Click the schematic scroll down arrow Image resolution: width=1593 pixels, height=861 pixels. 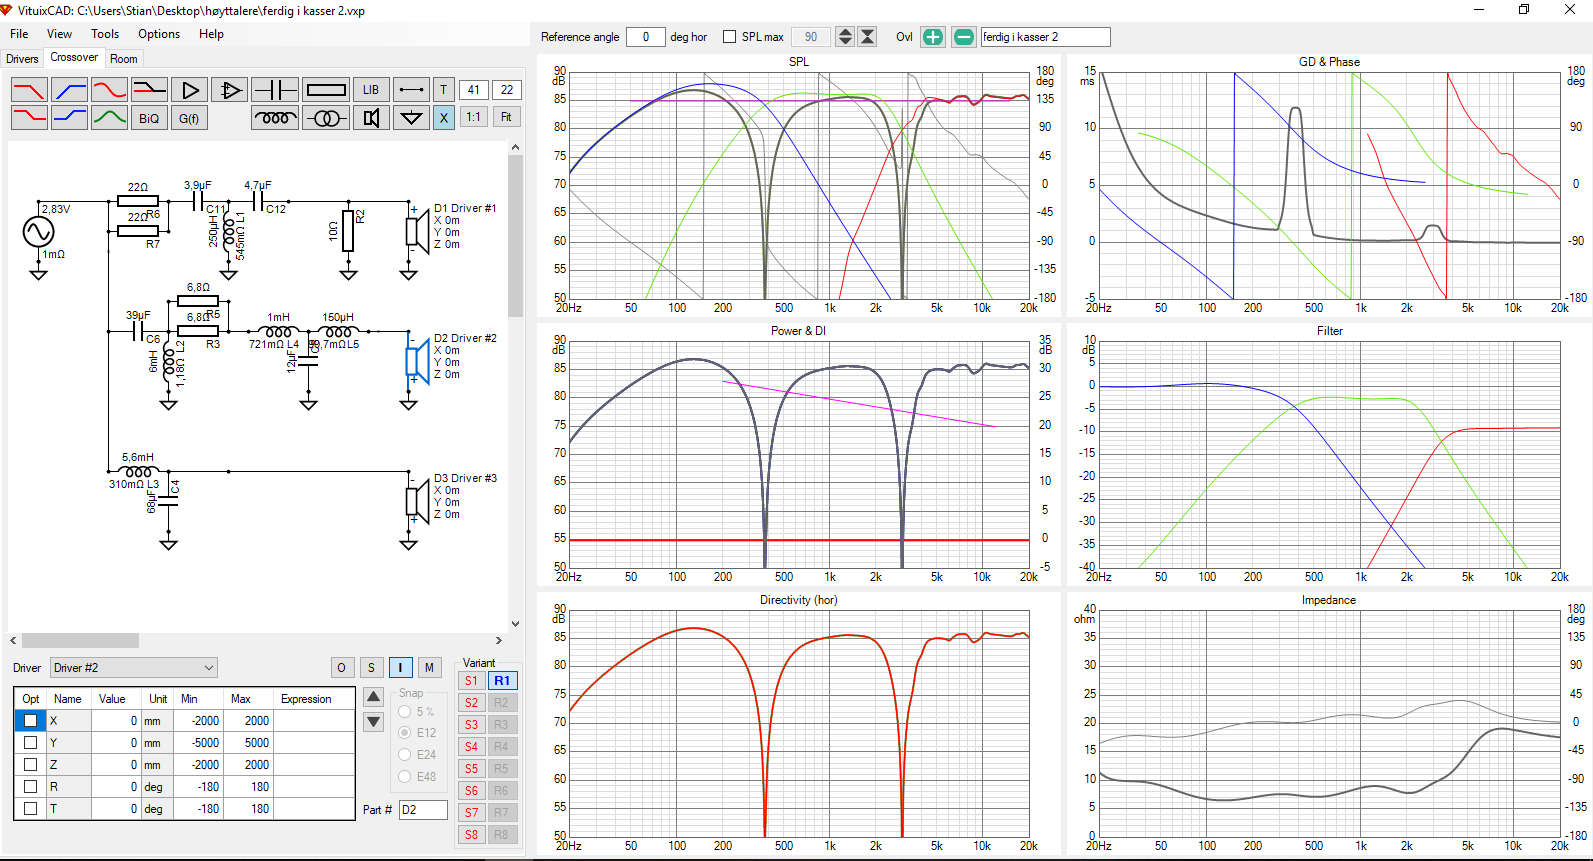(x=516, y=624)
